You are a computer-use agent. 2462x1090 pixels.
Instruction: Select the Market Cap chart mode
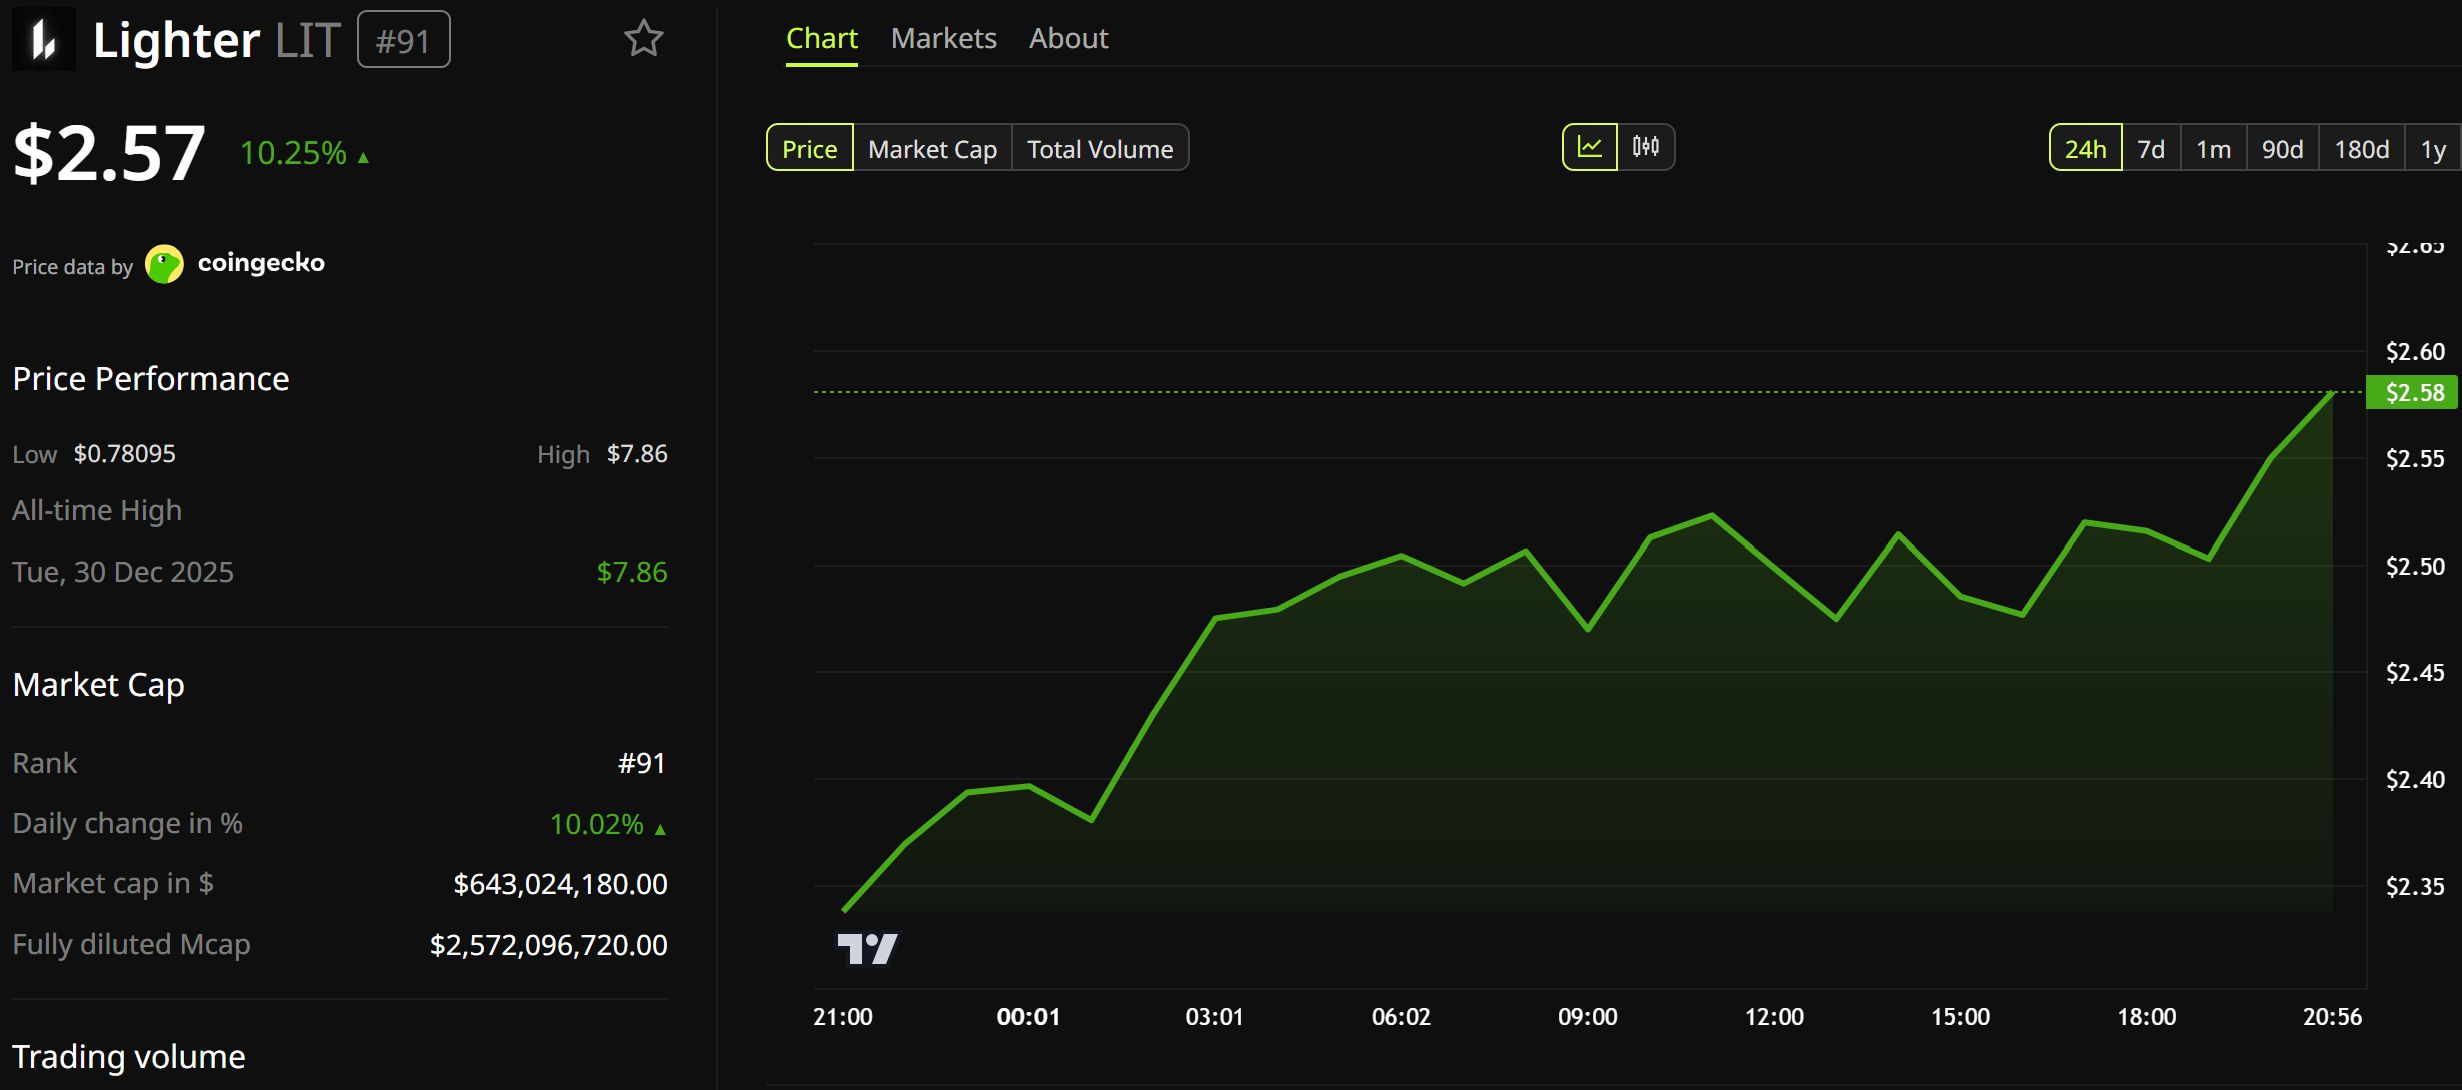[x=932, y=148]
